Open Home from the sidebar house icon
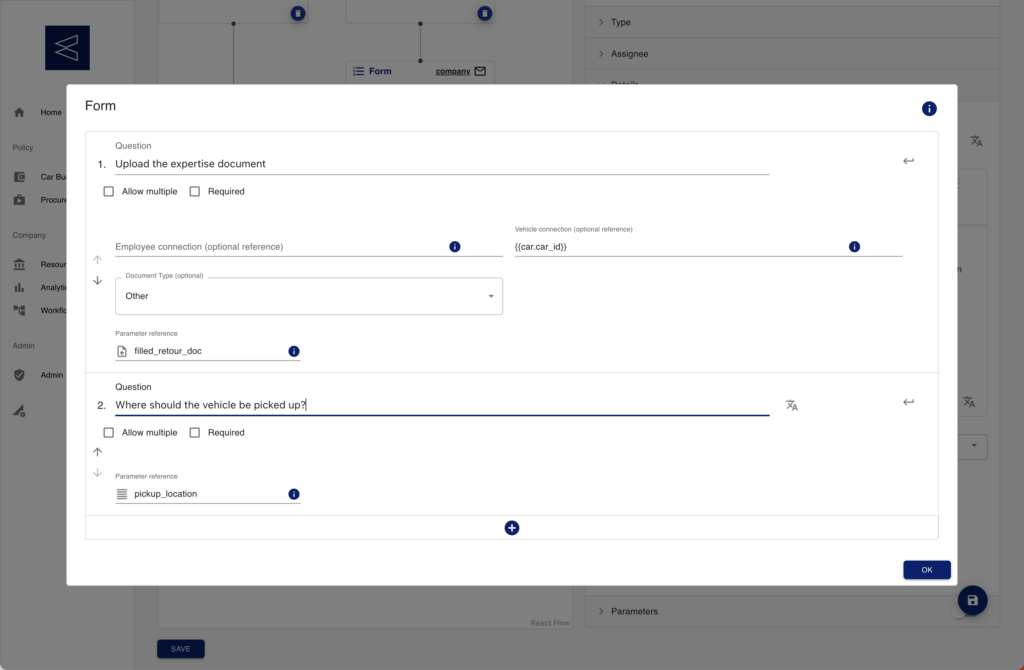Screen dimensions: 1024x670 (19, 112)
